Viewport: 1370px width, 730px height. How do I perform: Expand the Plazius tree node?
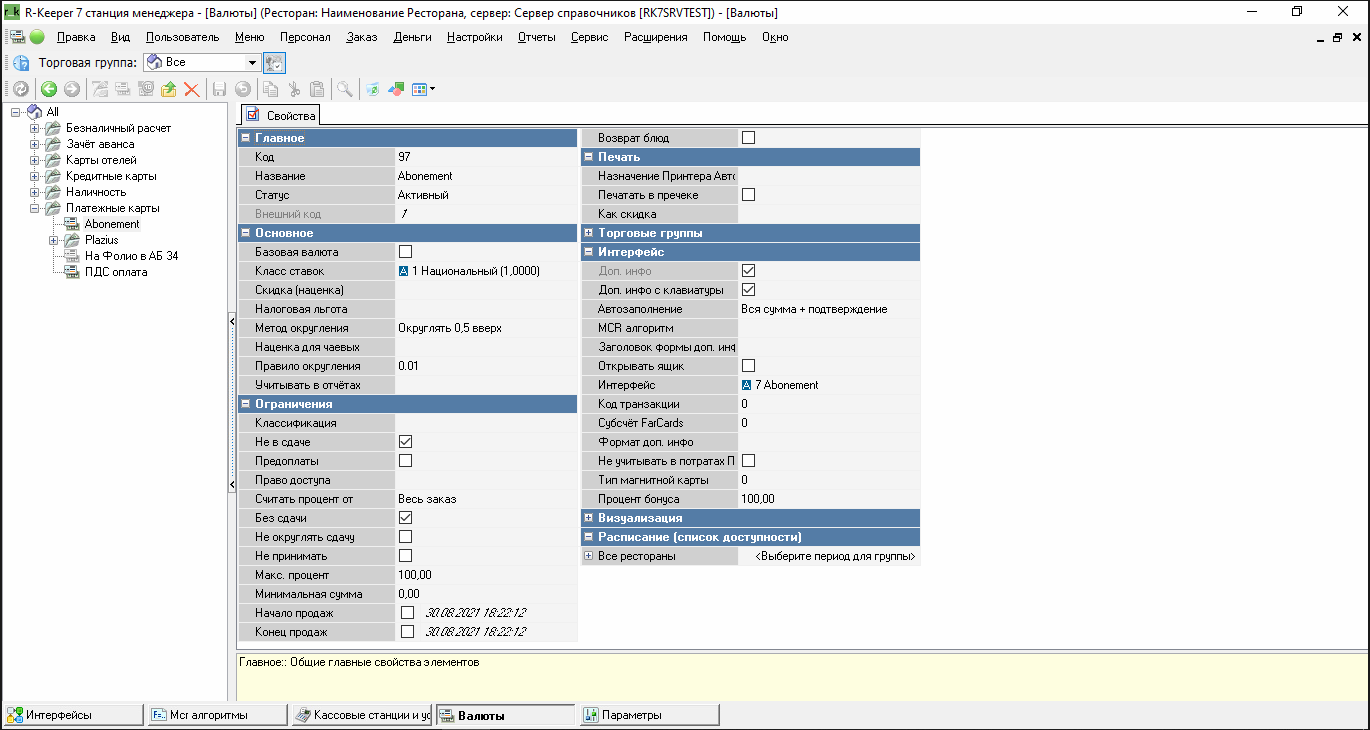pyautogui.click(x=54, y=240)
